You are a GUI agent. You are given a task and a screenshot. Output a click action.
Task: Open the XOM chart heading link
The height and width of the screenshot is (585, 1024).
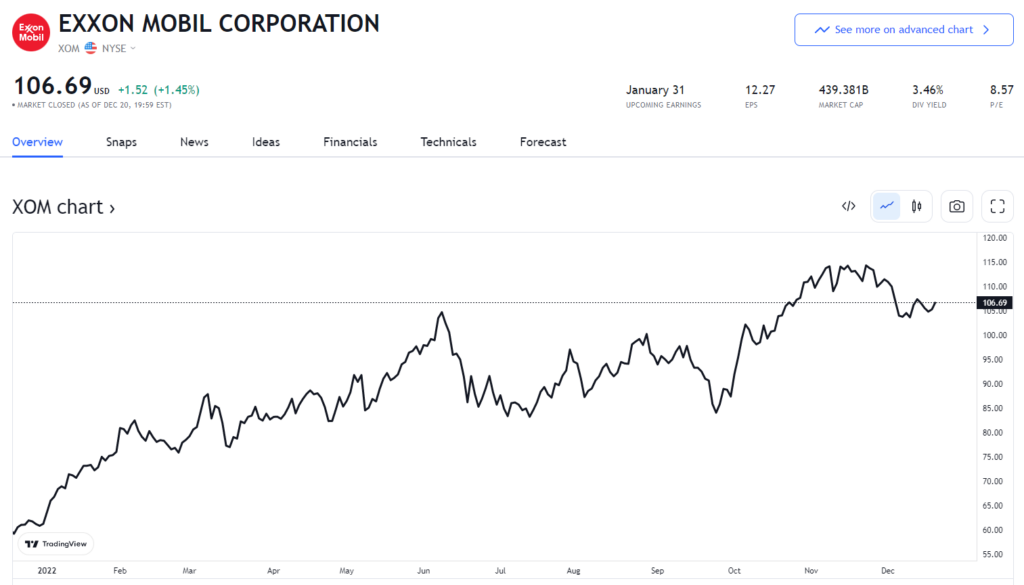click(x=63, y=207)
